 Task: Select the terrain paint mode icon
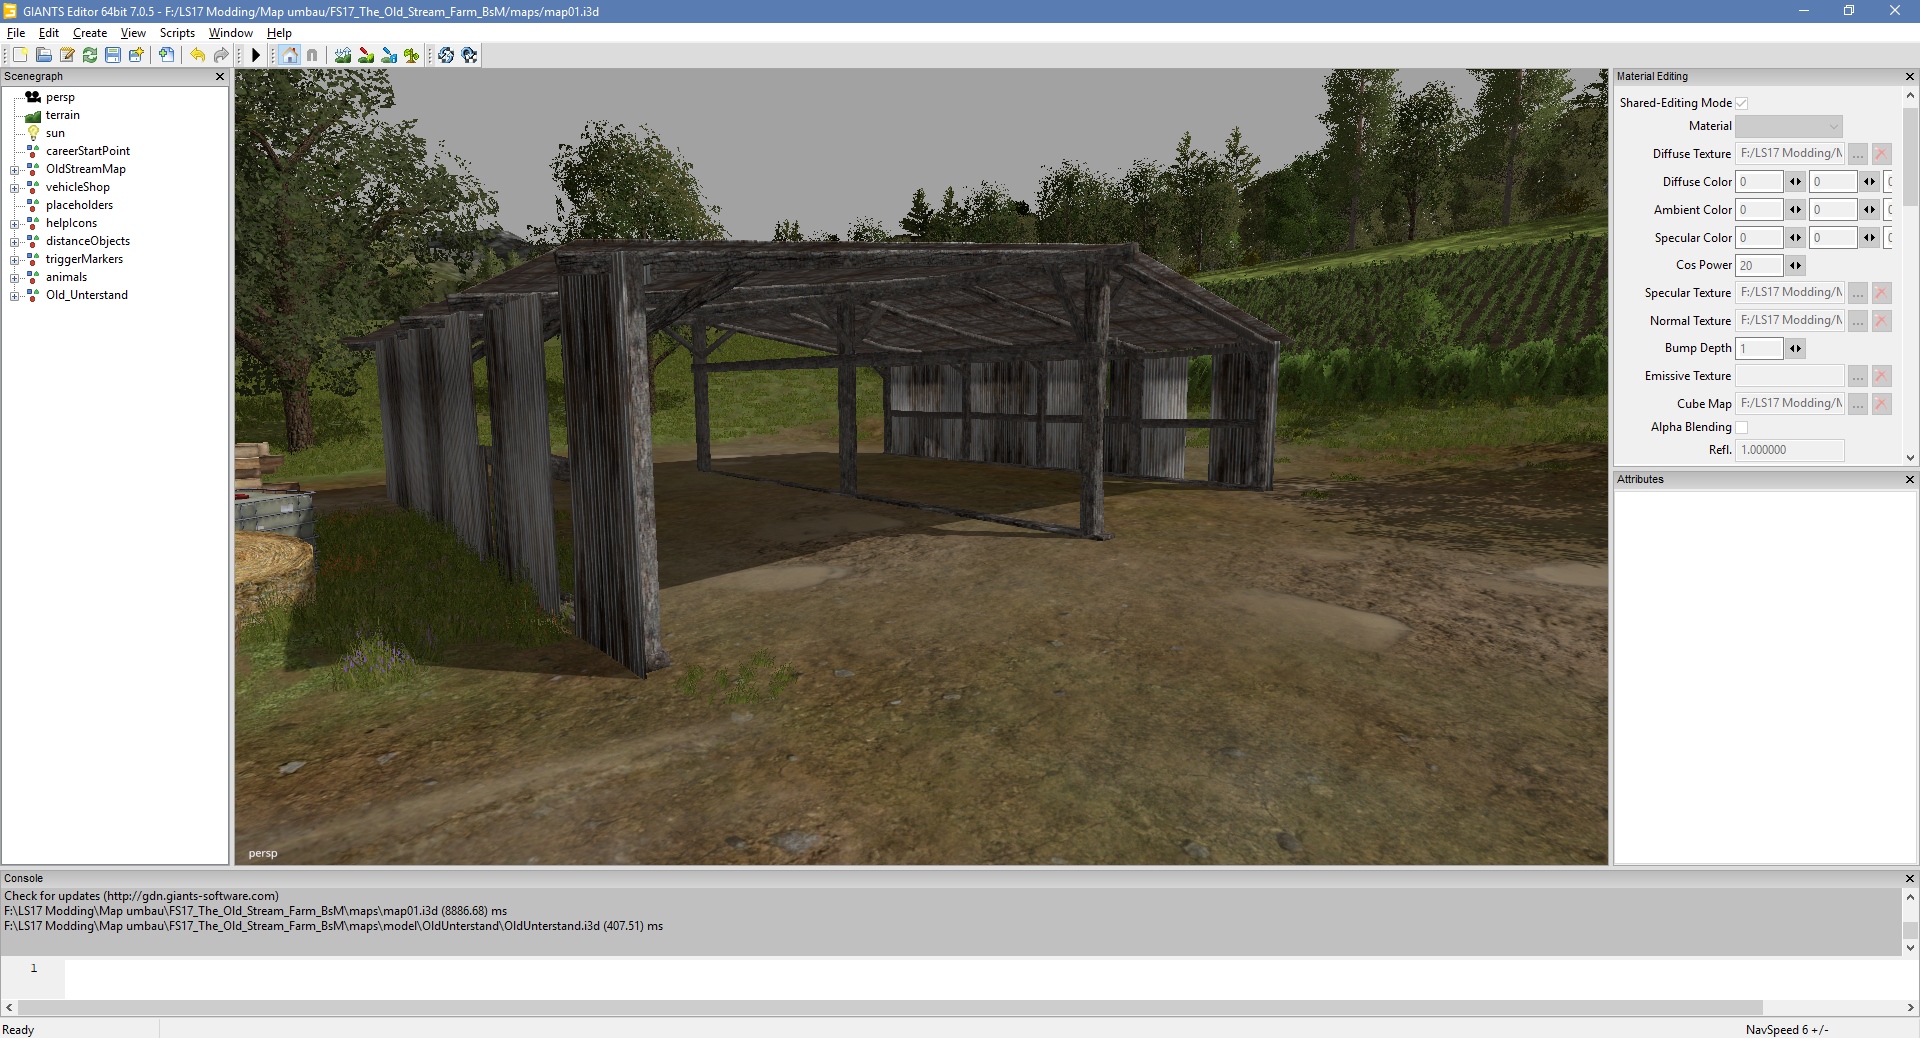pyautogui.click(x=366, y=55)
